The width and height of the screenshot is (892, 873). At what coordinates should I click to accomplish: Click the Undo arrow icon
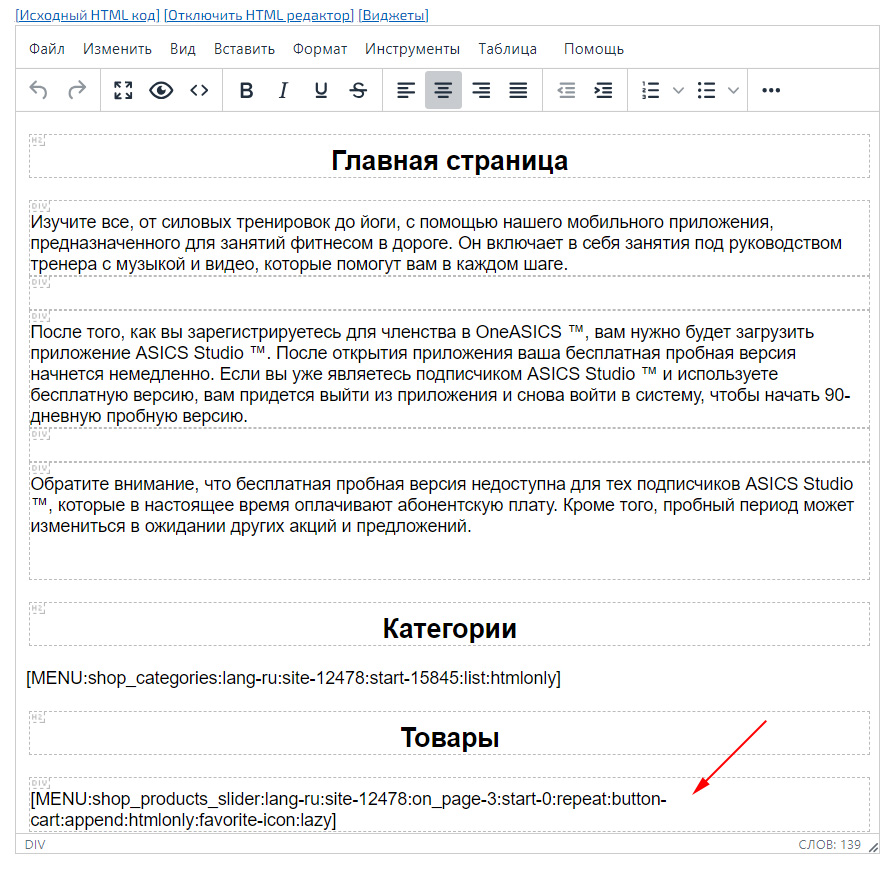tap(39, 91)
